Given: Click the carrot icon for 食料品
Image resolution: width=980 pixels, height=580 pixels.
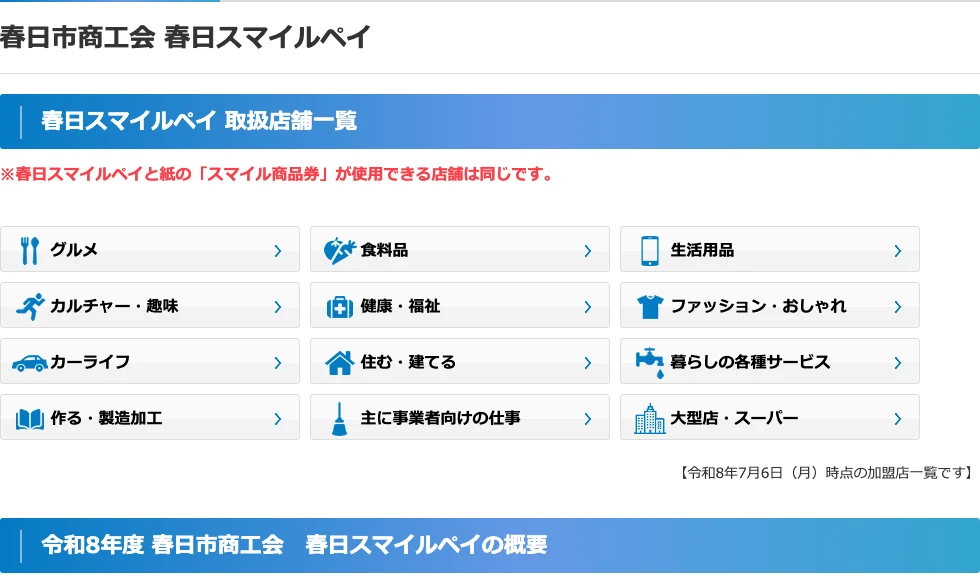Looking at the screenshot, I should point(339,250).
